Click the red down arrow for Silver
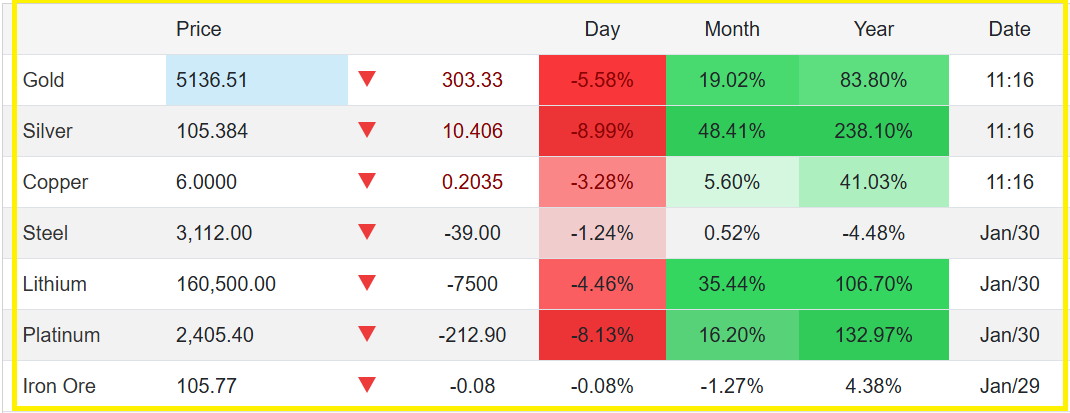This screenshot has width=1070, height=413. 367,130
